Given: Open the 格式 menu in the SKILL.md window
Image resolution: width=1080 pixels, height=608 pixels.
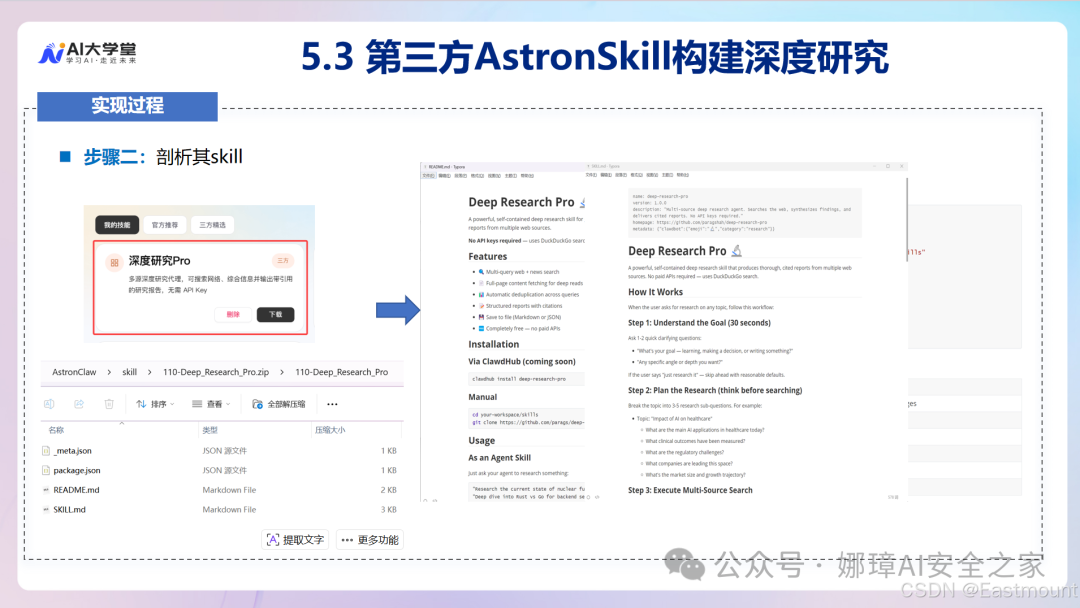Looking at the screenshot, I should pyautogui.click(x=636, y=176).
